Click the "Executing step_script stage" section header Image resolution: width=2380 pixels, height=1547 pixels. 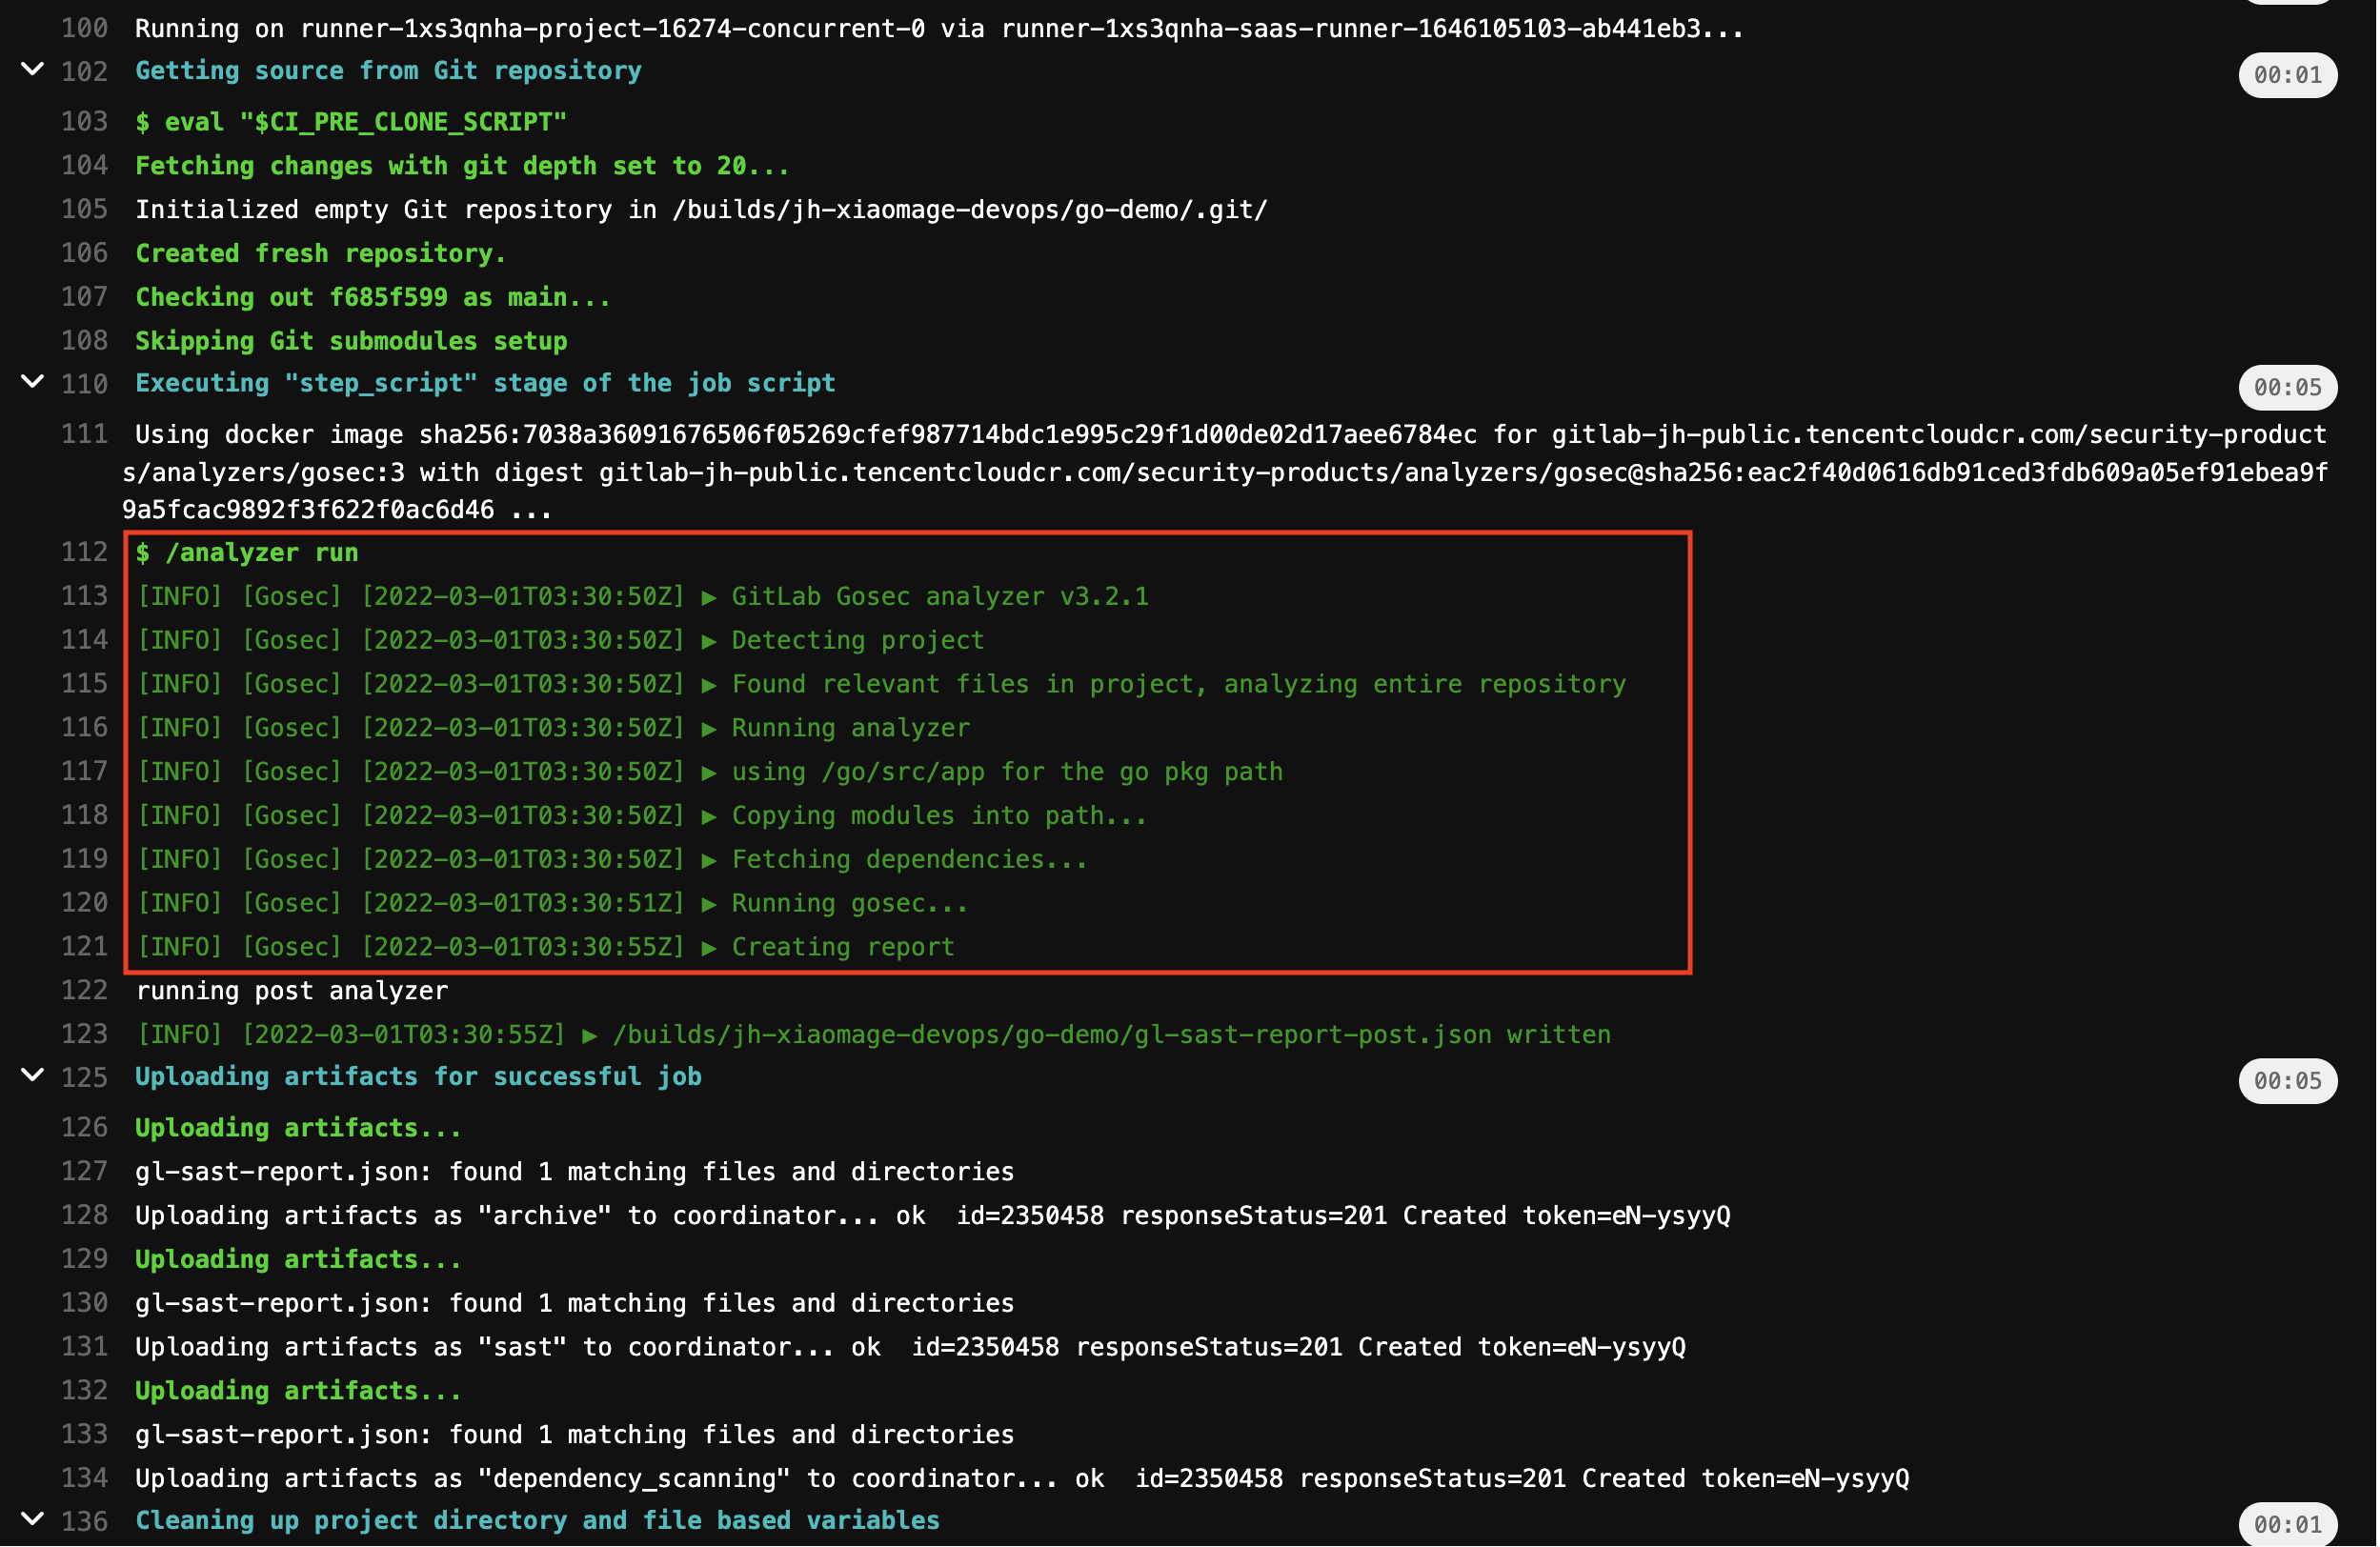pos(485,383)
